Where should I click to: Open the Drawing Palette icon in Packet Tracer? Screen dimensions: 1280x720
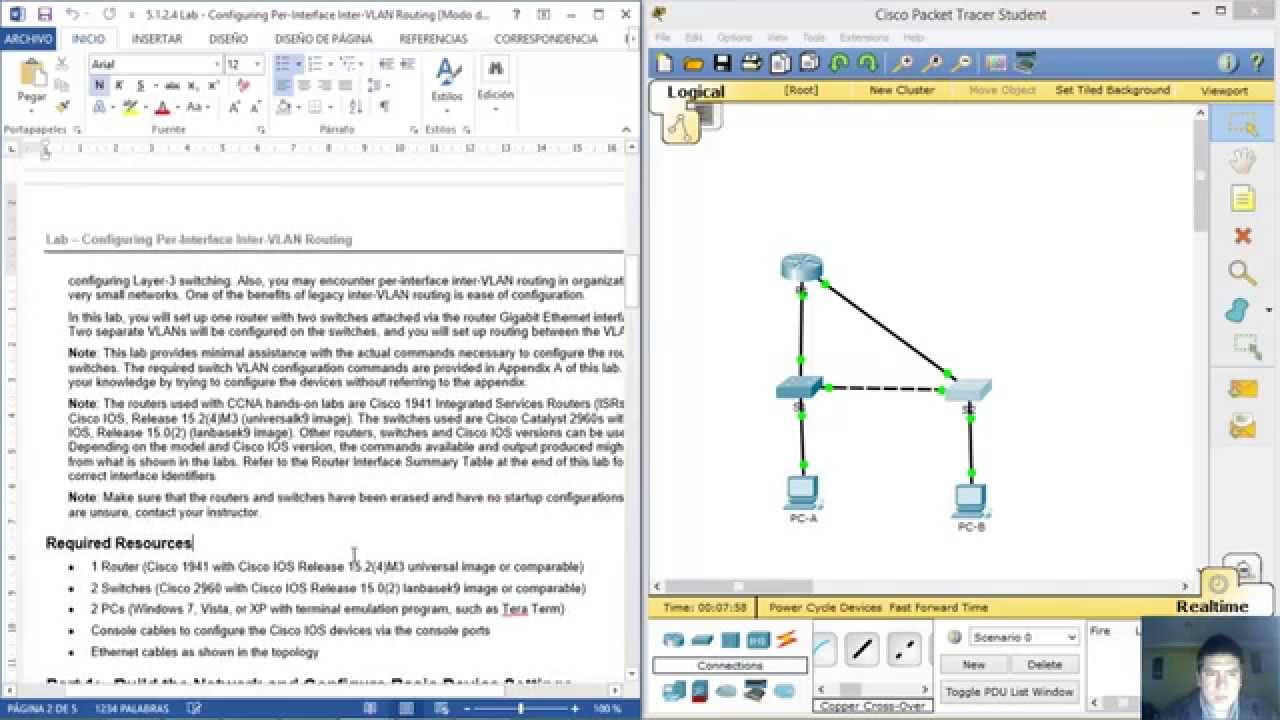click(x=996, y=63)
